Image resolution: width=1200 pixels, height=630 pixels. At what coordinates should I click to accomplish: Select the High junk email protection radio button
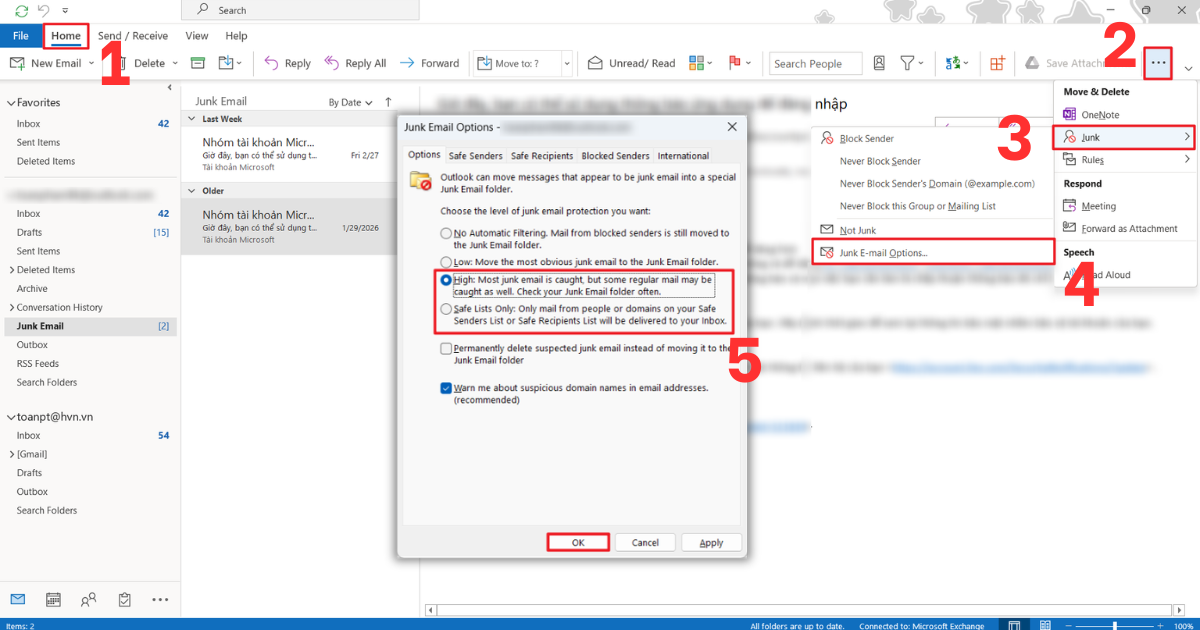(x=446, y=281)
